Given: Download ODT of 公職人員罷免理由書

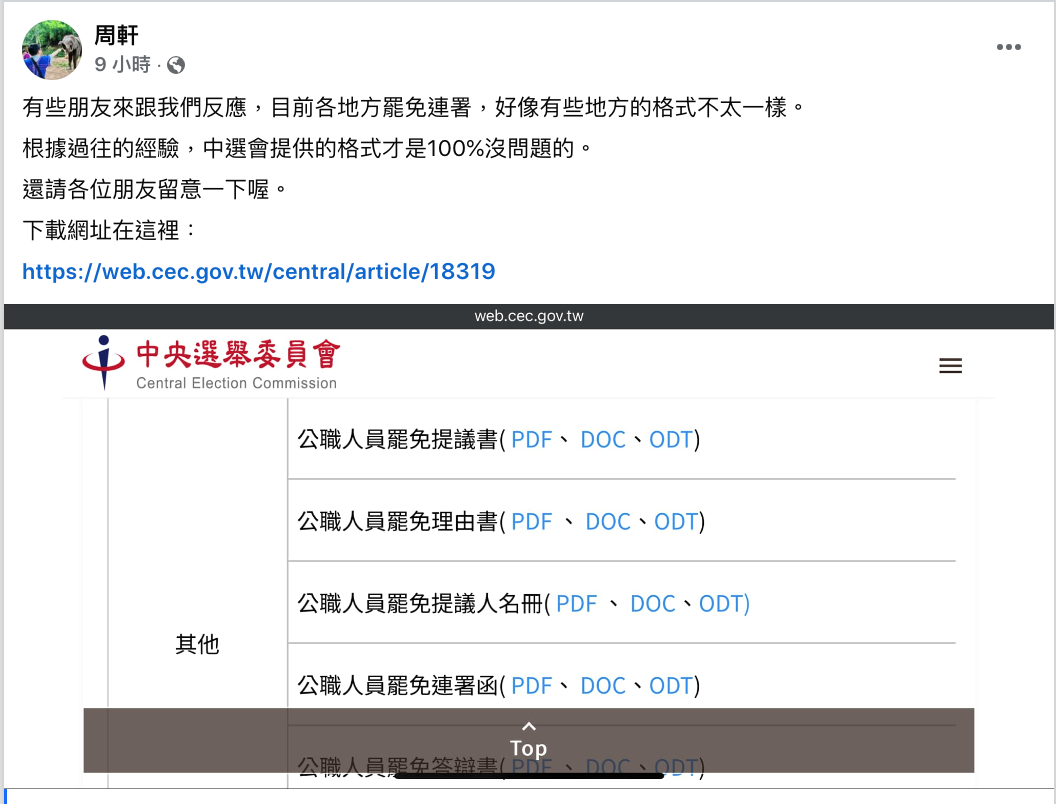Looking at the screenshot, I should 676,522.
